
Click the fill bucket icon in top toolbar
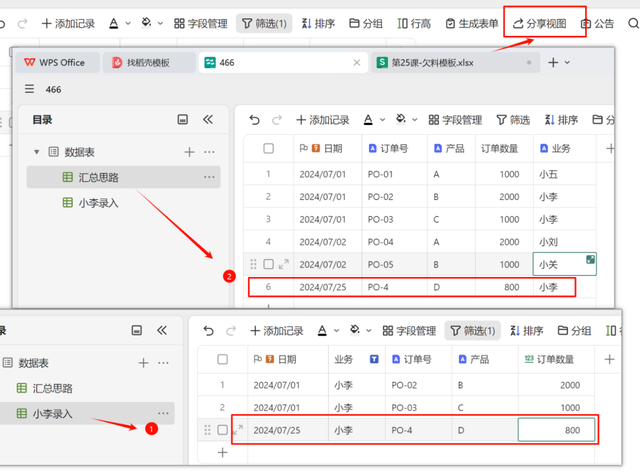click(x=146, y=23)
